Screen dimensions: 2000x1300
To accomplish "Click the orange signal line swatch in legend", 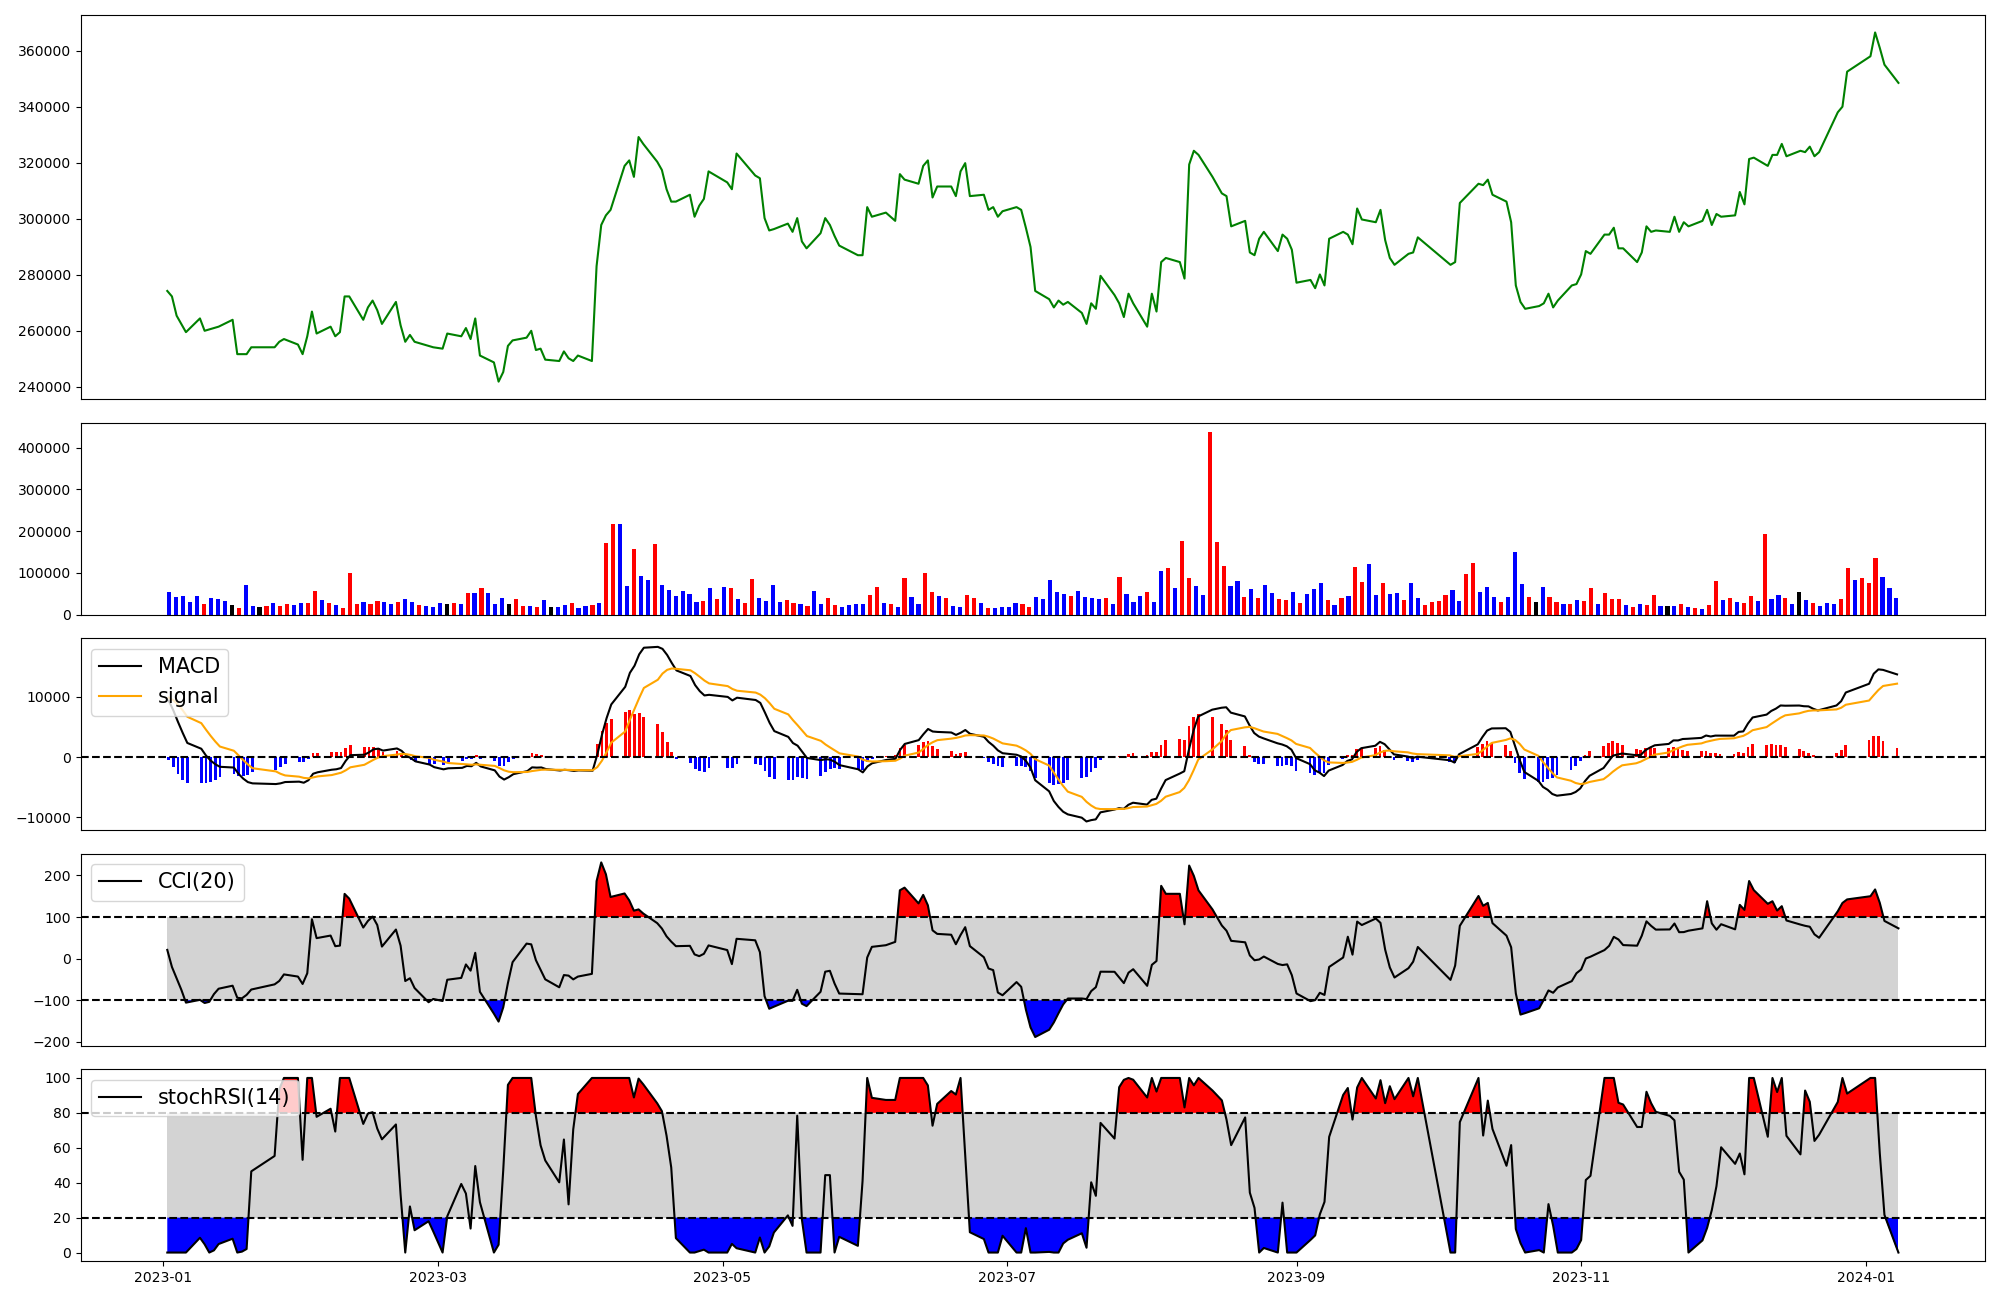I will pyautogui.click(x=122, y=696).
